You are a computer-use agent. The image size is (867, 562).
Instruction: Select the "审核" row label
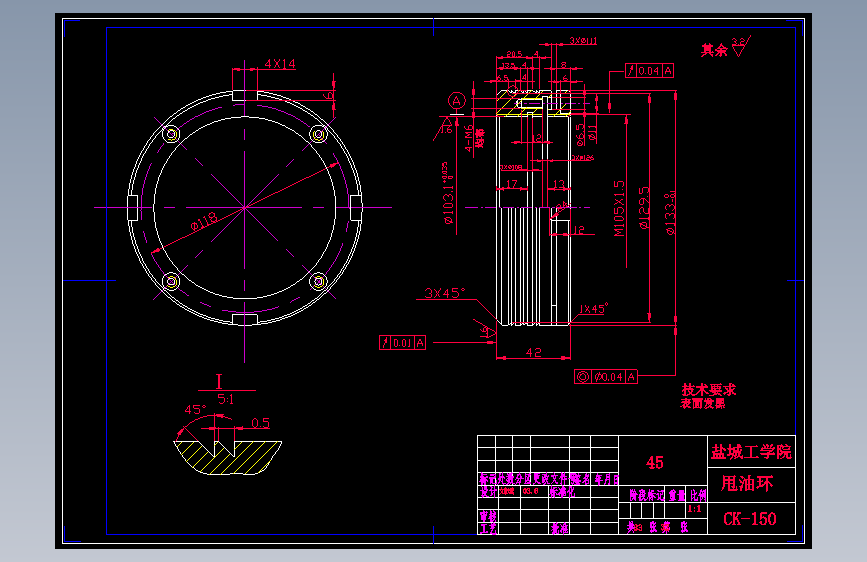click(488, 516)
